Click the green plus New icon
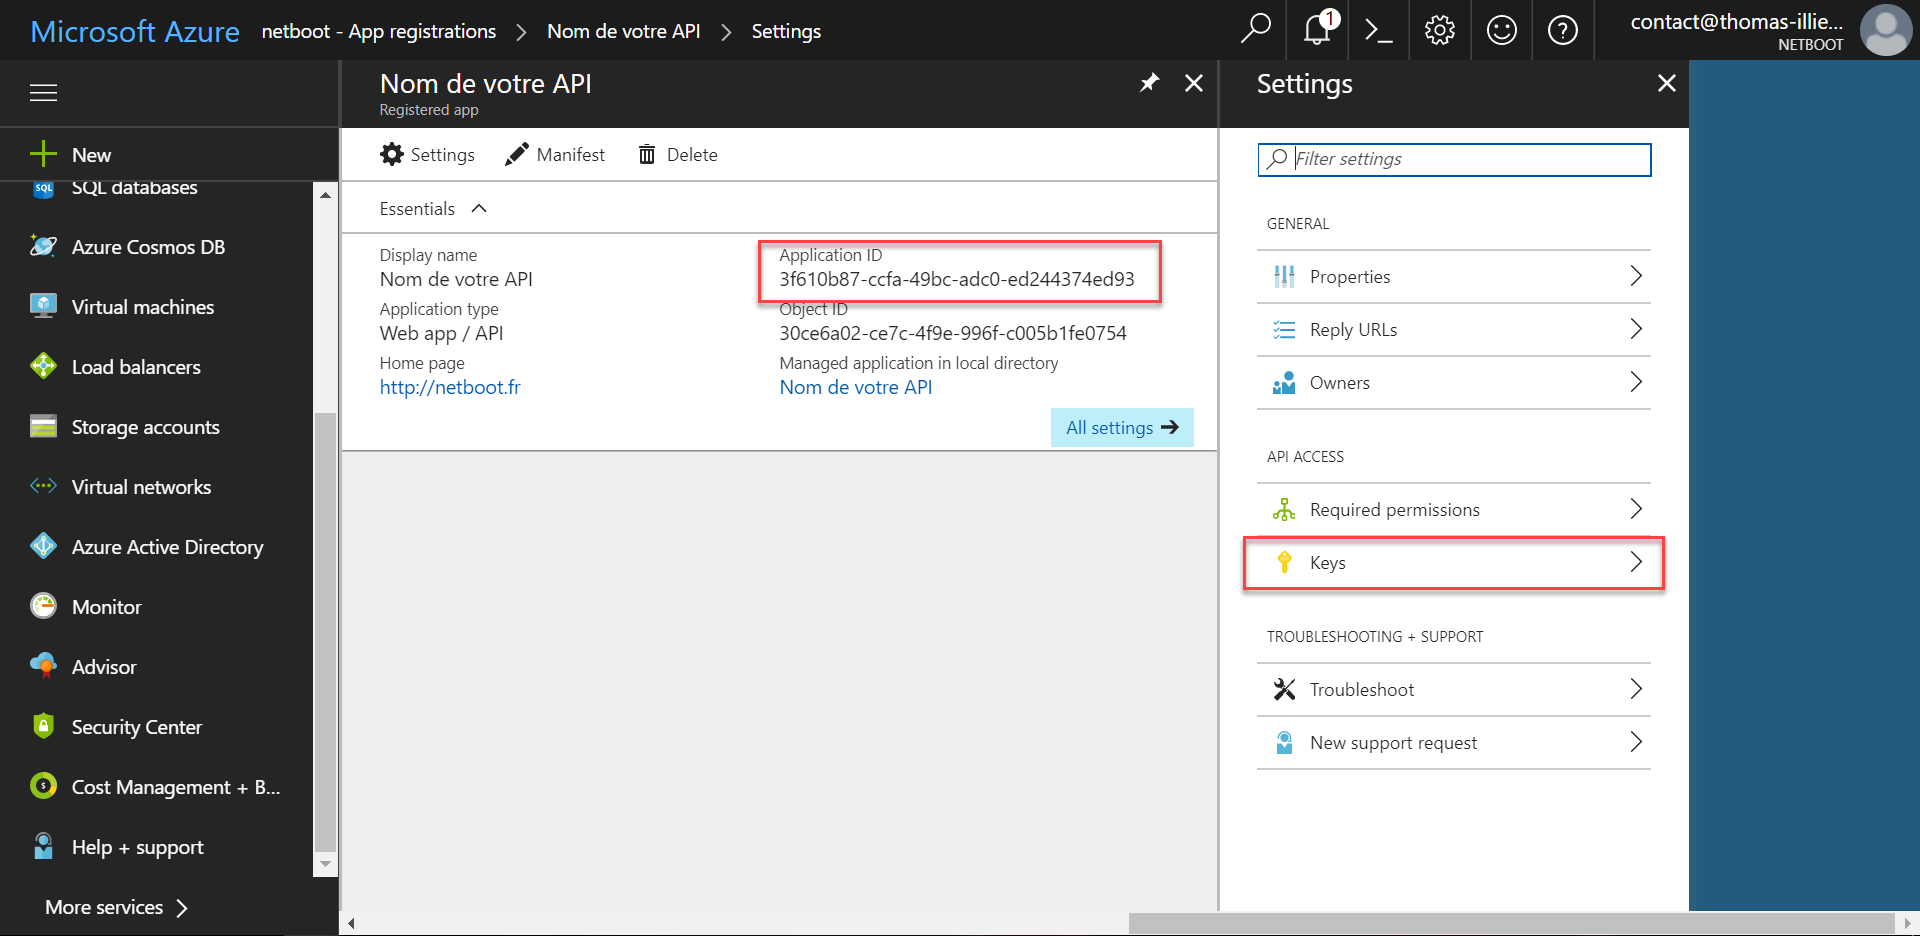1920x936 pixels. tap(43, 154)
